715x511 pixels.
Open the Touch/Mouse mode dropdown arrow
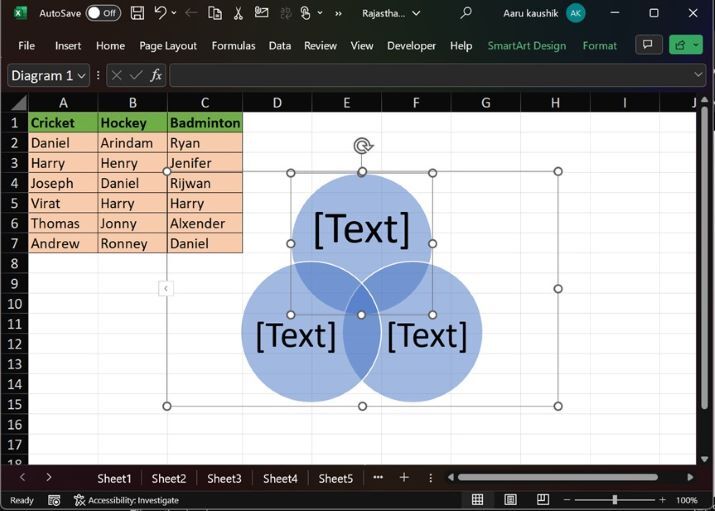[x=320, y=13]
